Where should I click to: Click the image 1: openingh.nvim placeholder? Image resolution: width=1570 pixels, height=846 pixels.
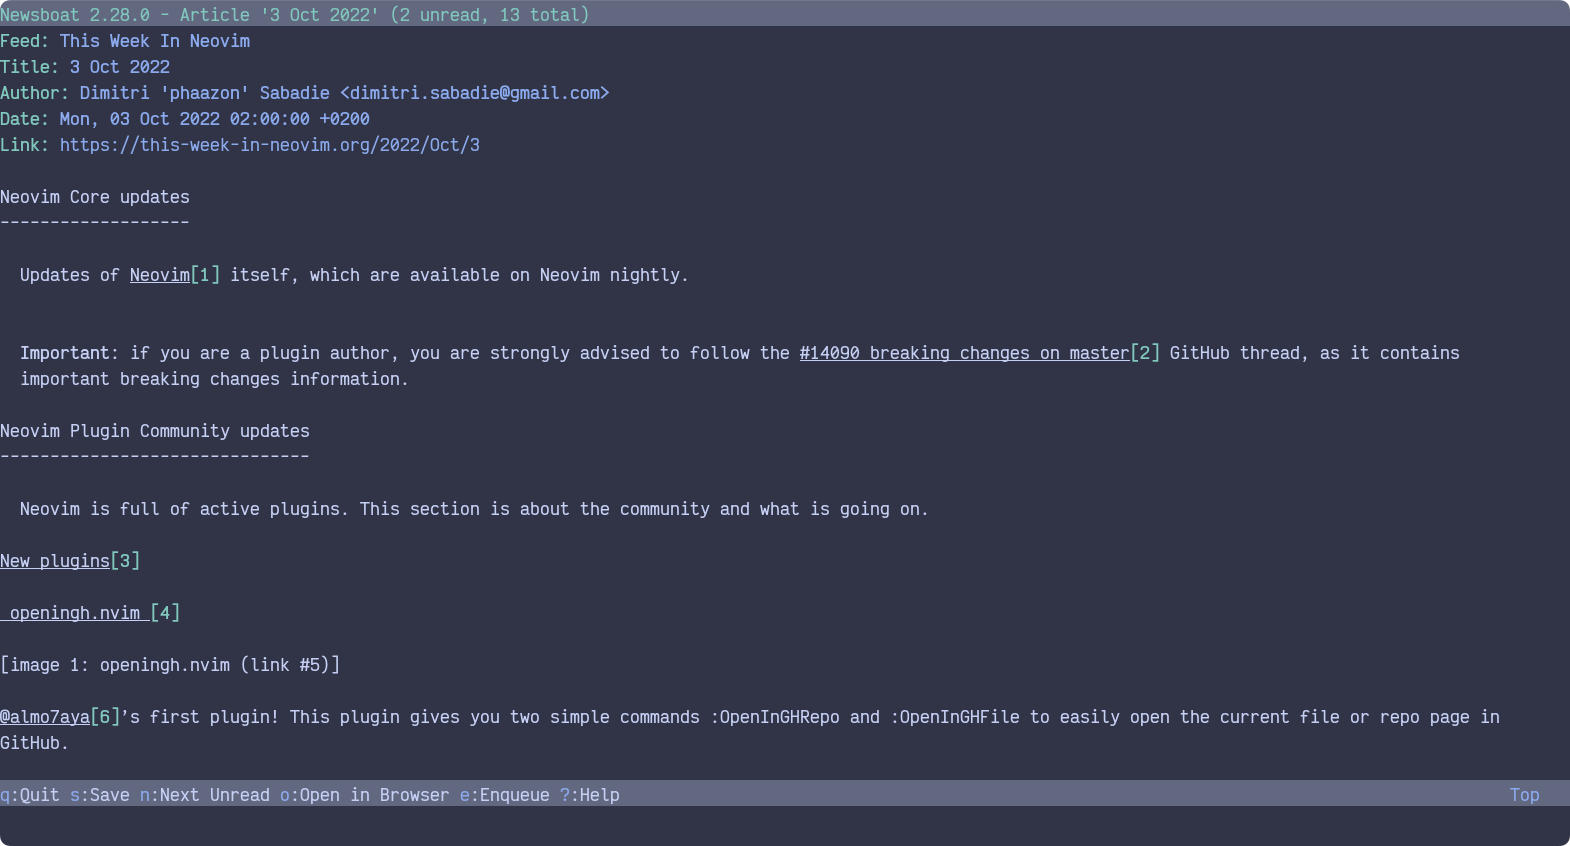[x=170, y=665]
